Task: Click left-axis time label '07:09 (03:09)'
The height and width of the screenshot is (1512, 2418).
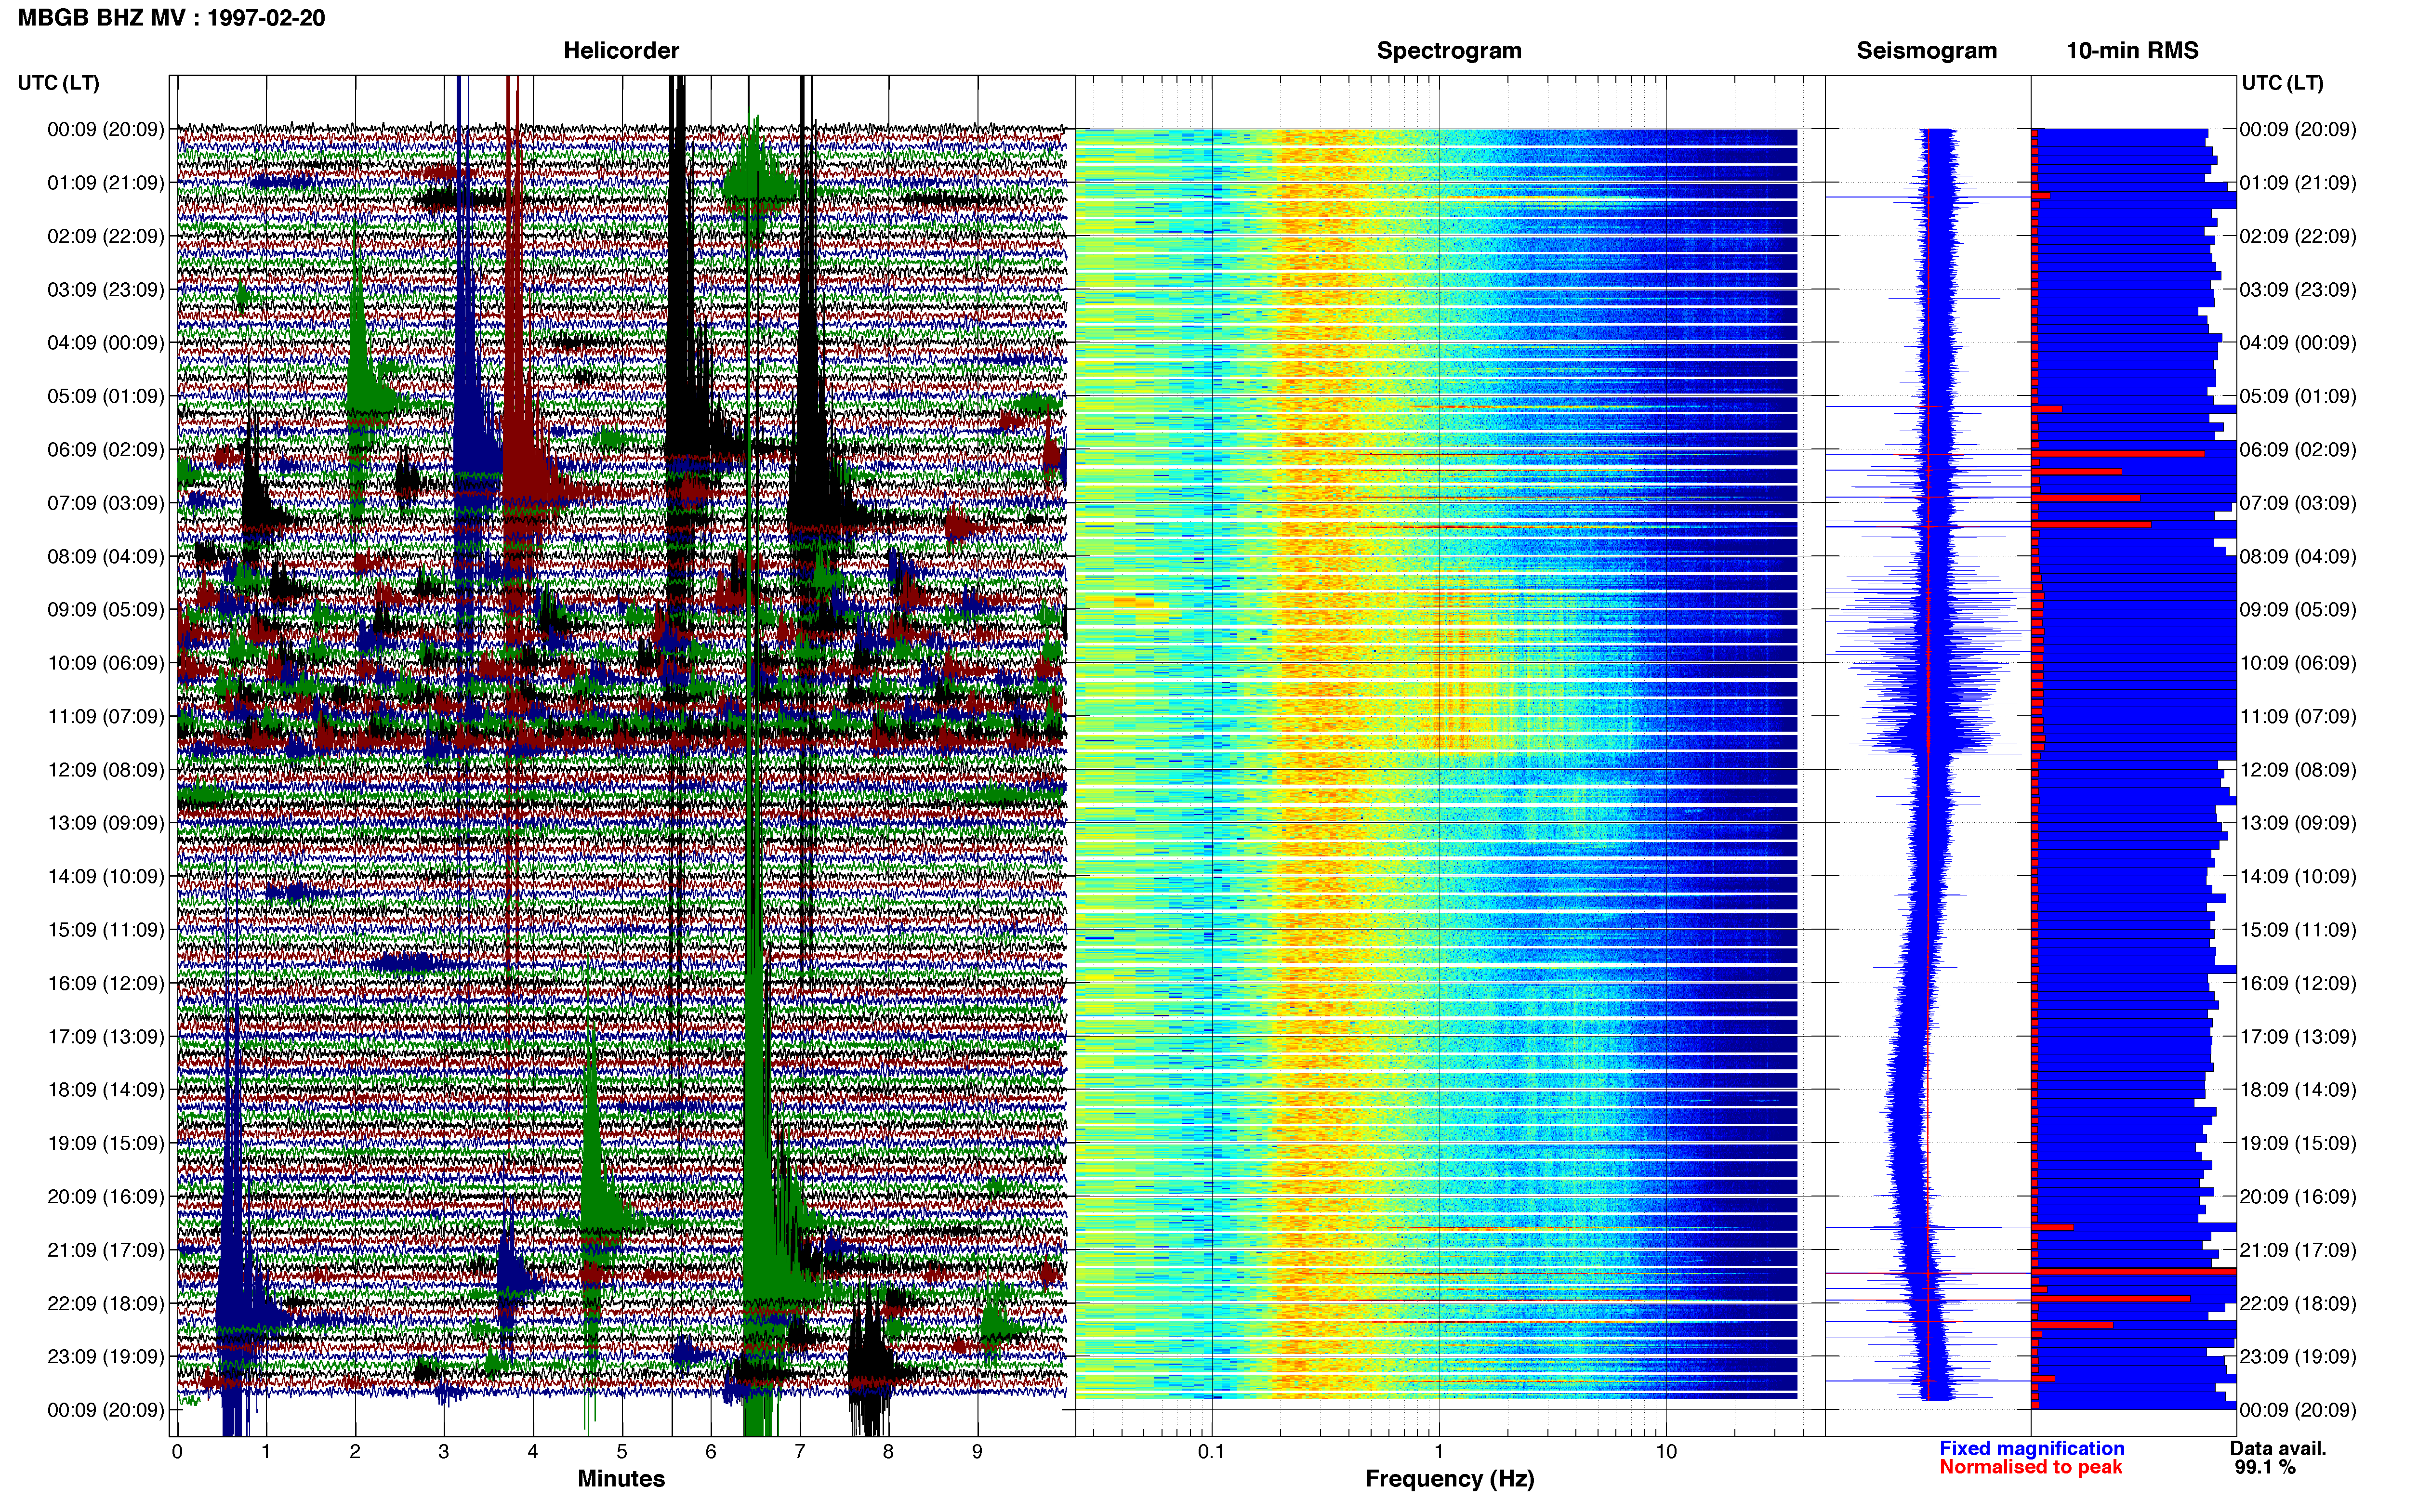Action: 106,503
